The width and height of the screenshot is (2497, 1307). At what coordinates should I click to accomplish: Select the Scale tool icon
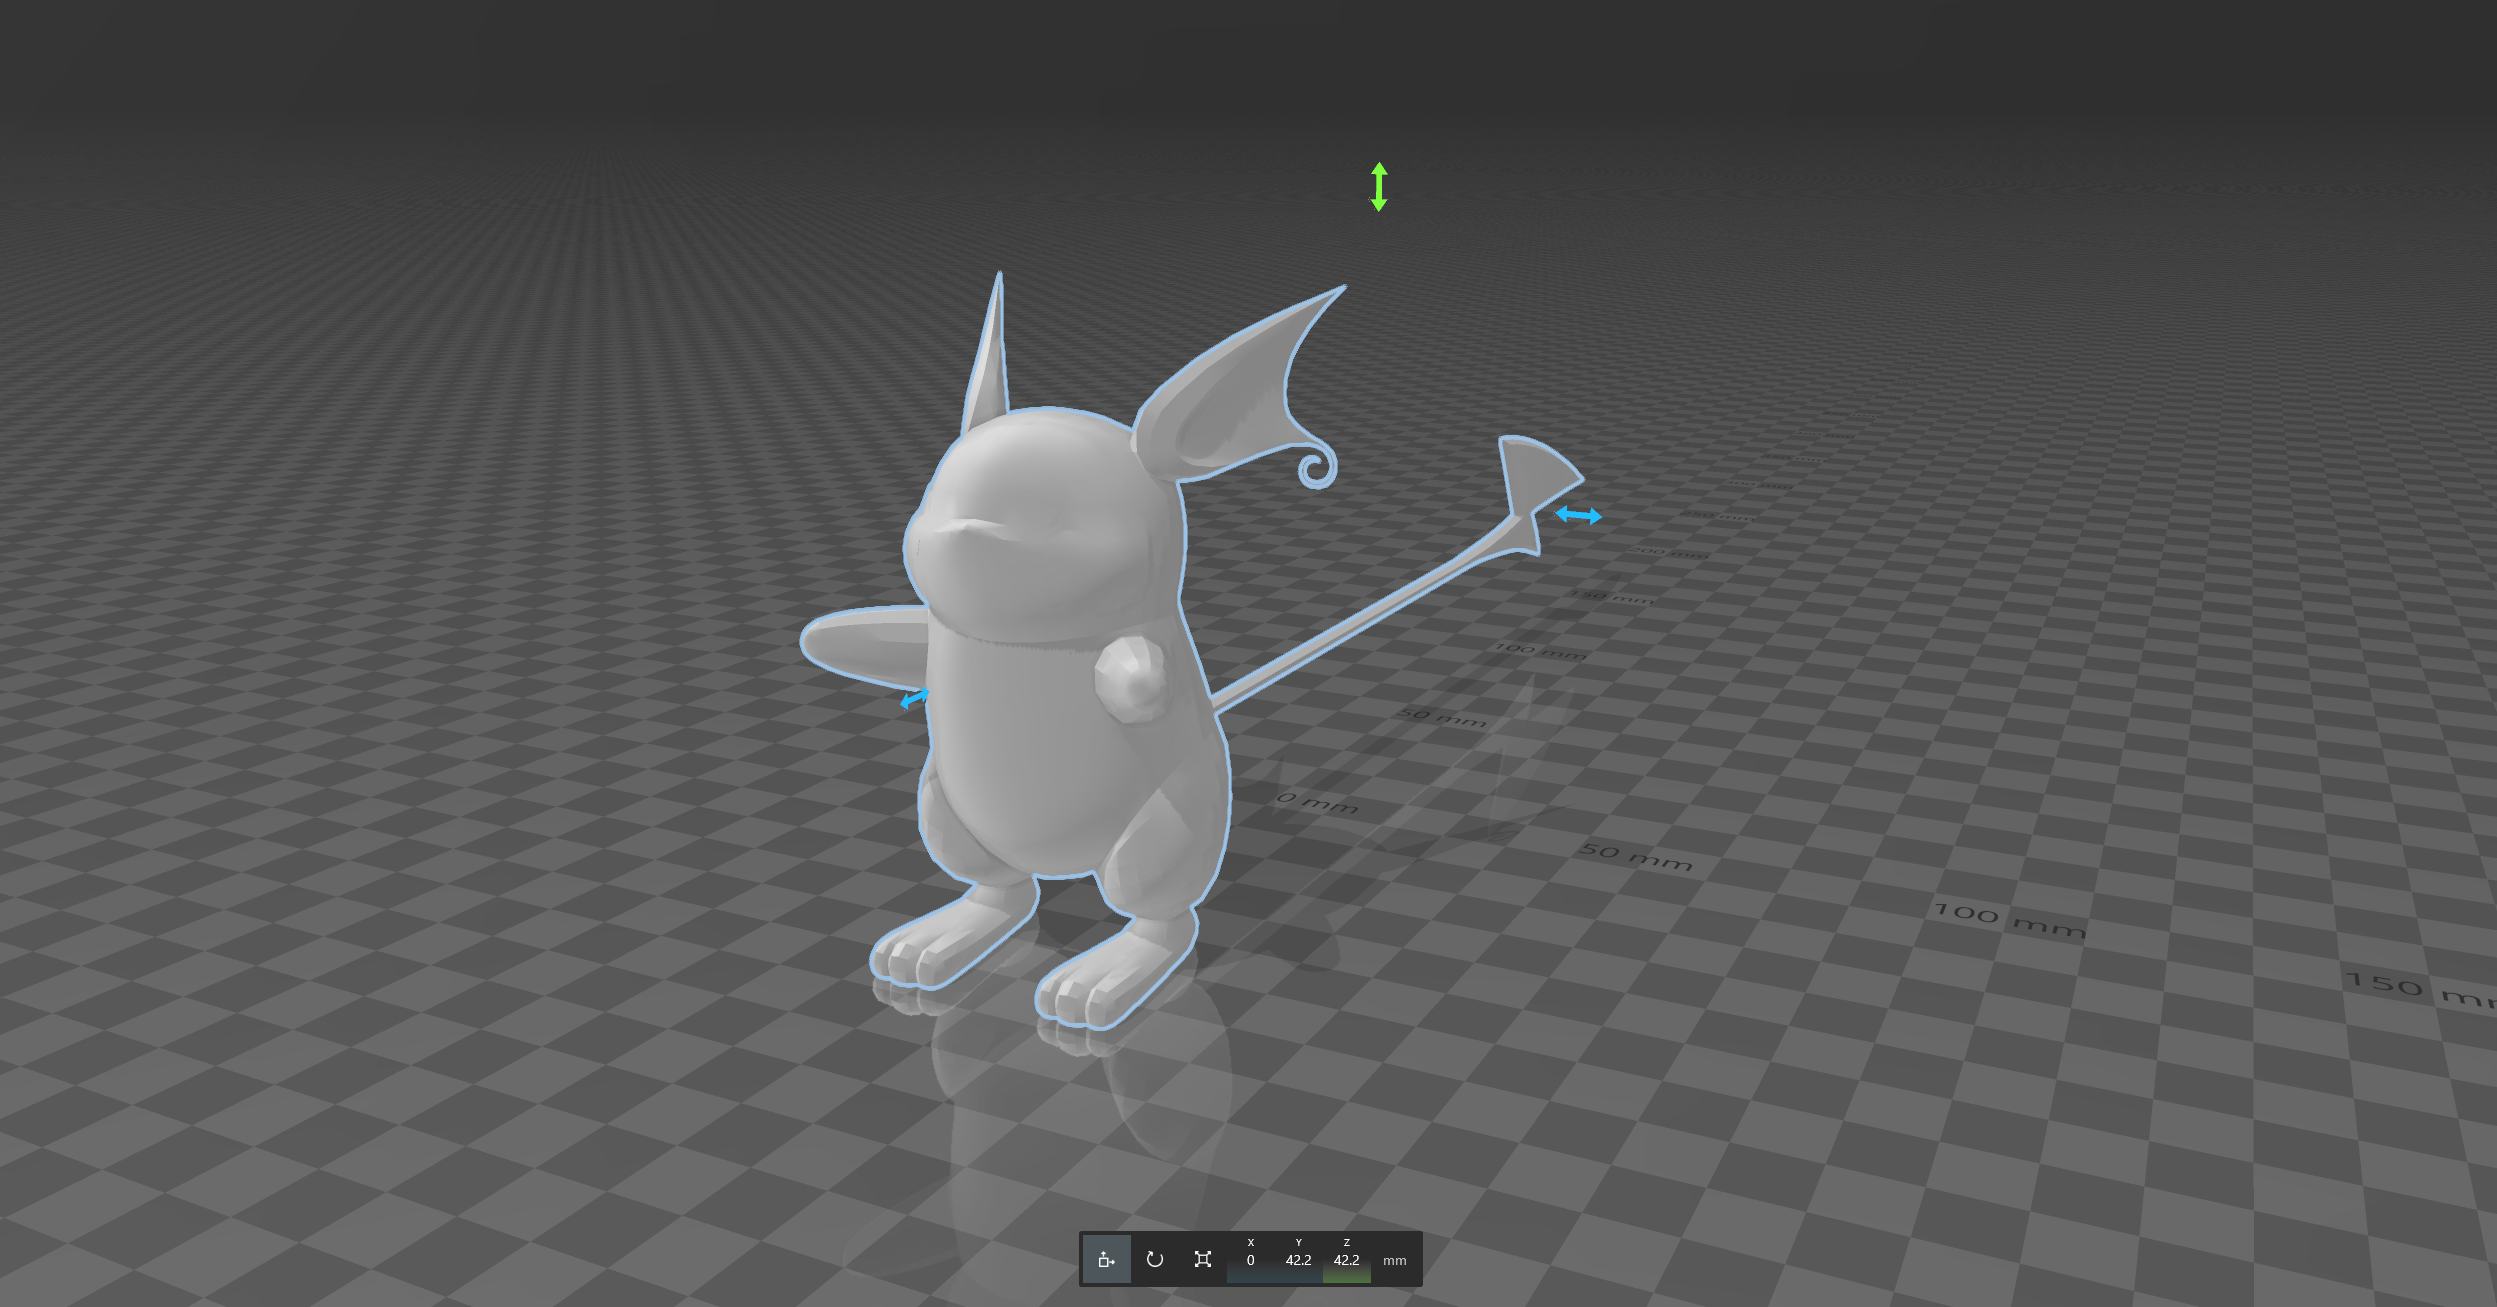[1203, 1259]
